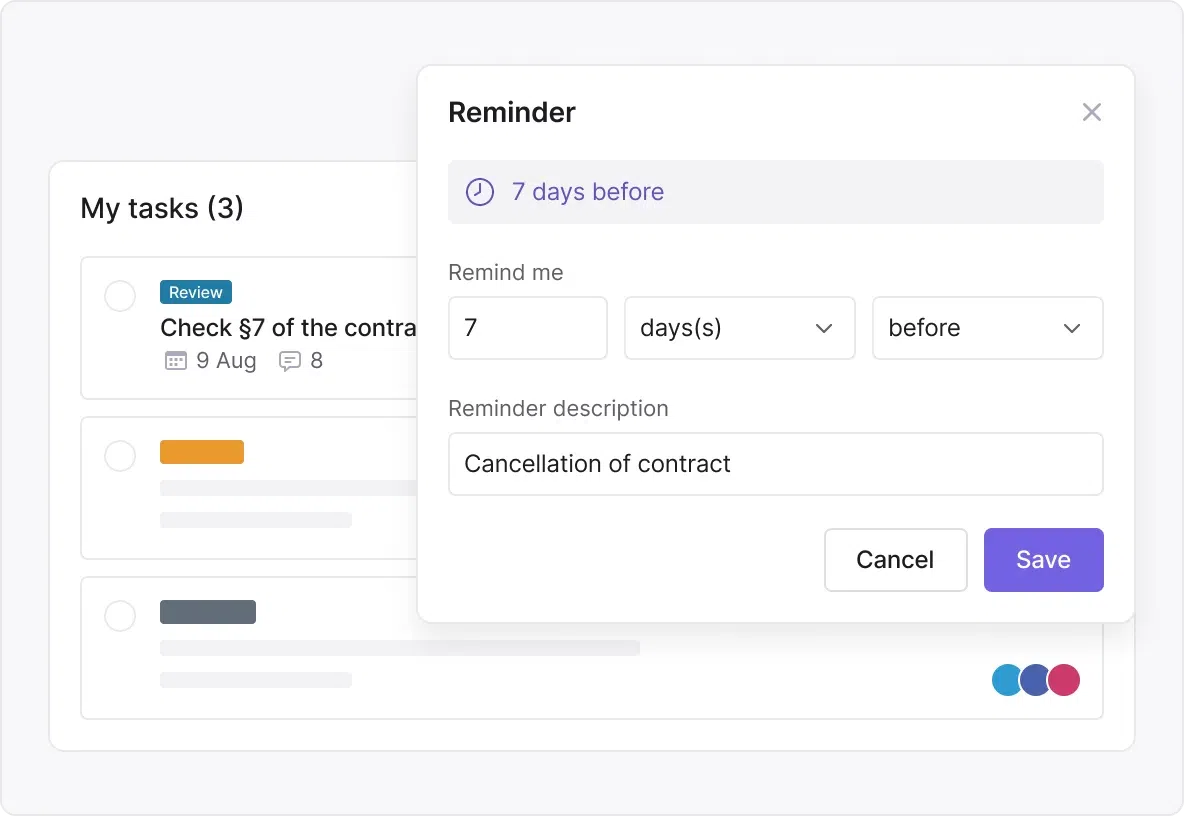Click the blue avatar circle
The height and width of the screenshot is (816, 1184).
pyautogui.click(x=1007, y=680)
